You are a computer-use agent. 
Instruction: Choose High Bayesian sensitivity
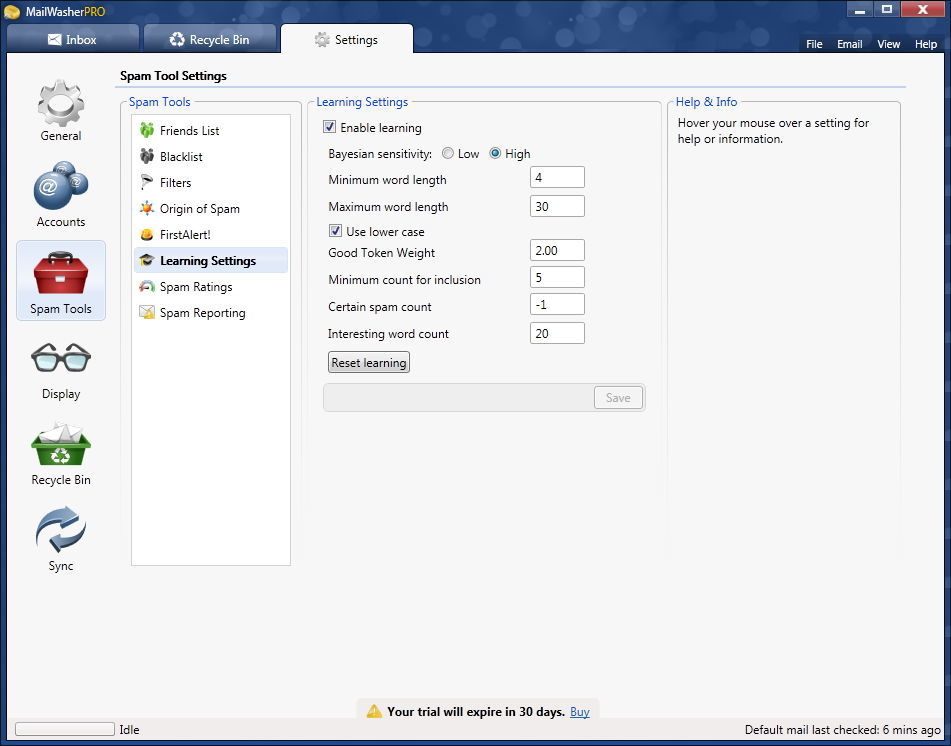pos(495,154)
